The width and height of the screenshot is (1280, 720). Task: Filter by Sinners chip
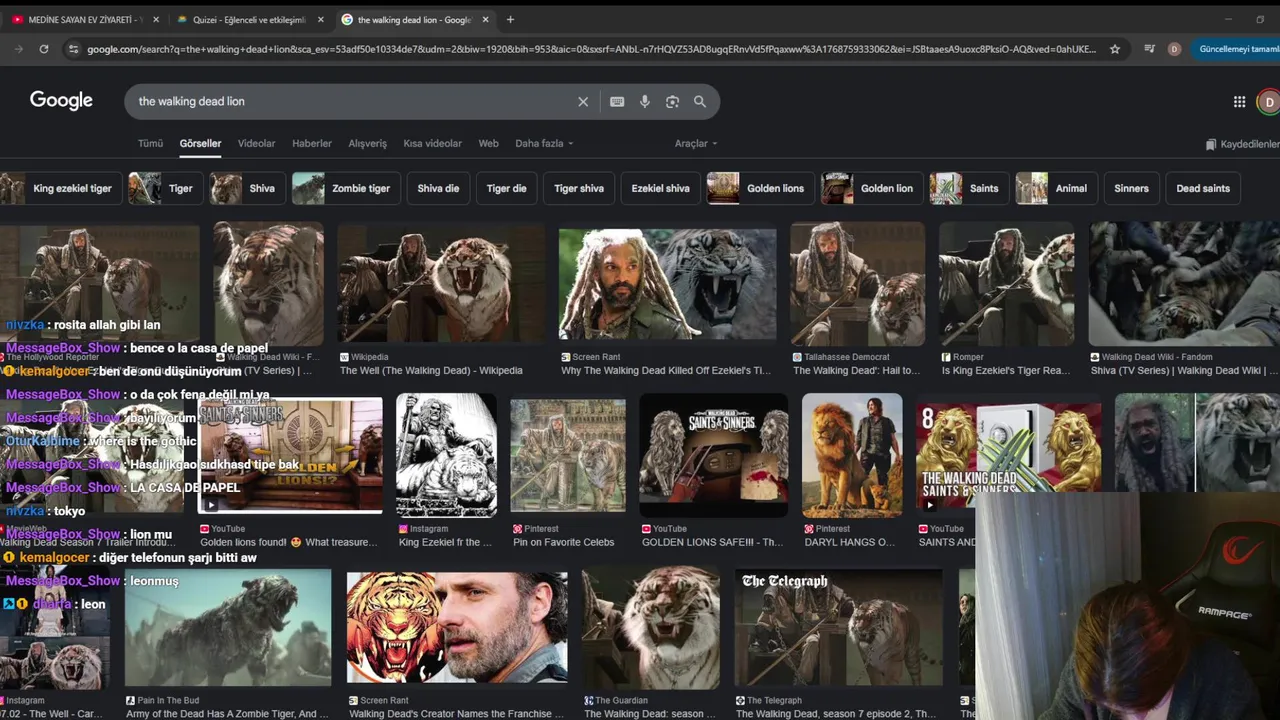pos(1131,188)
